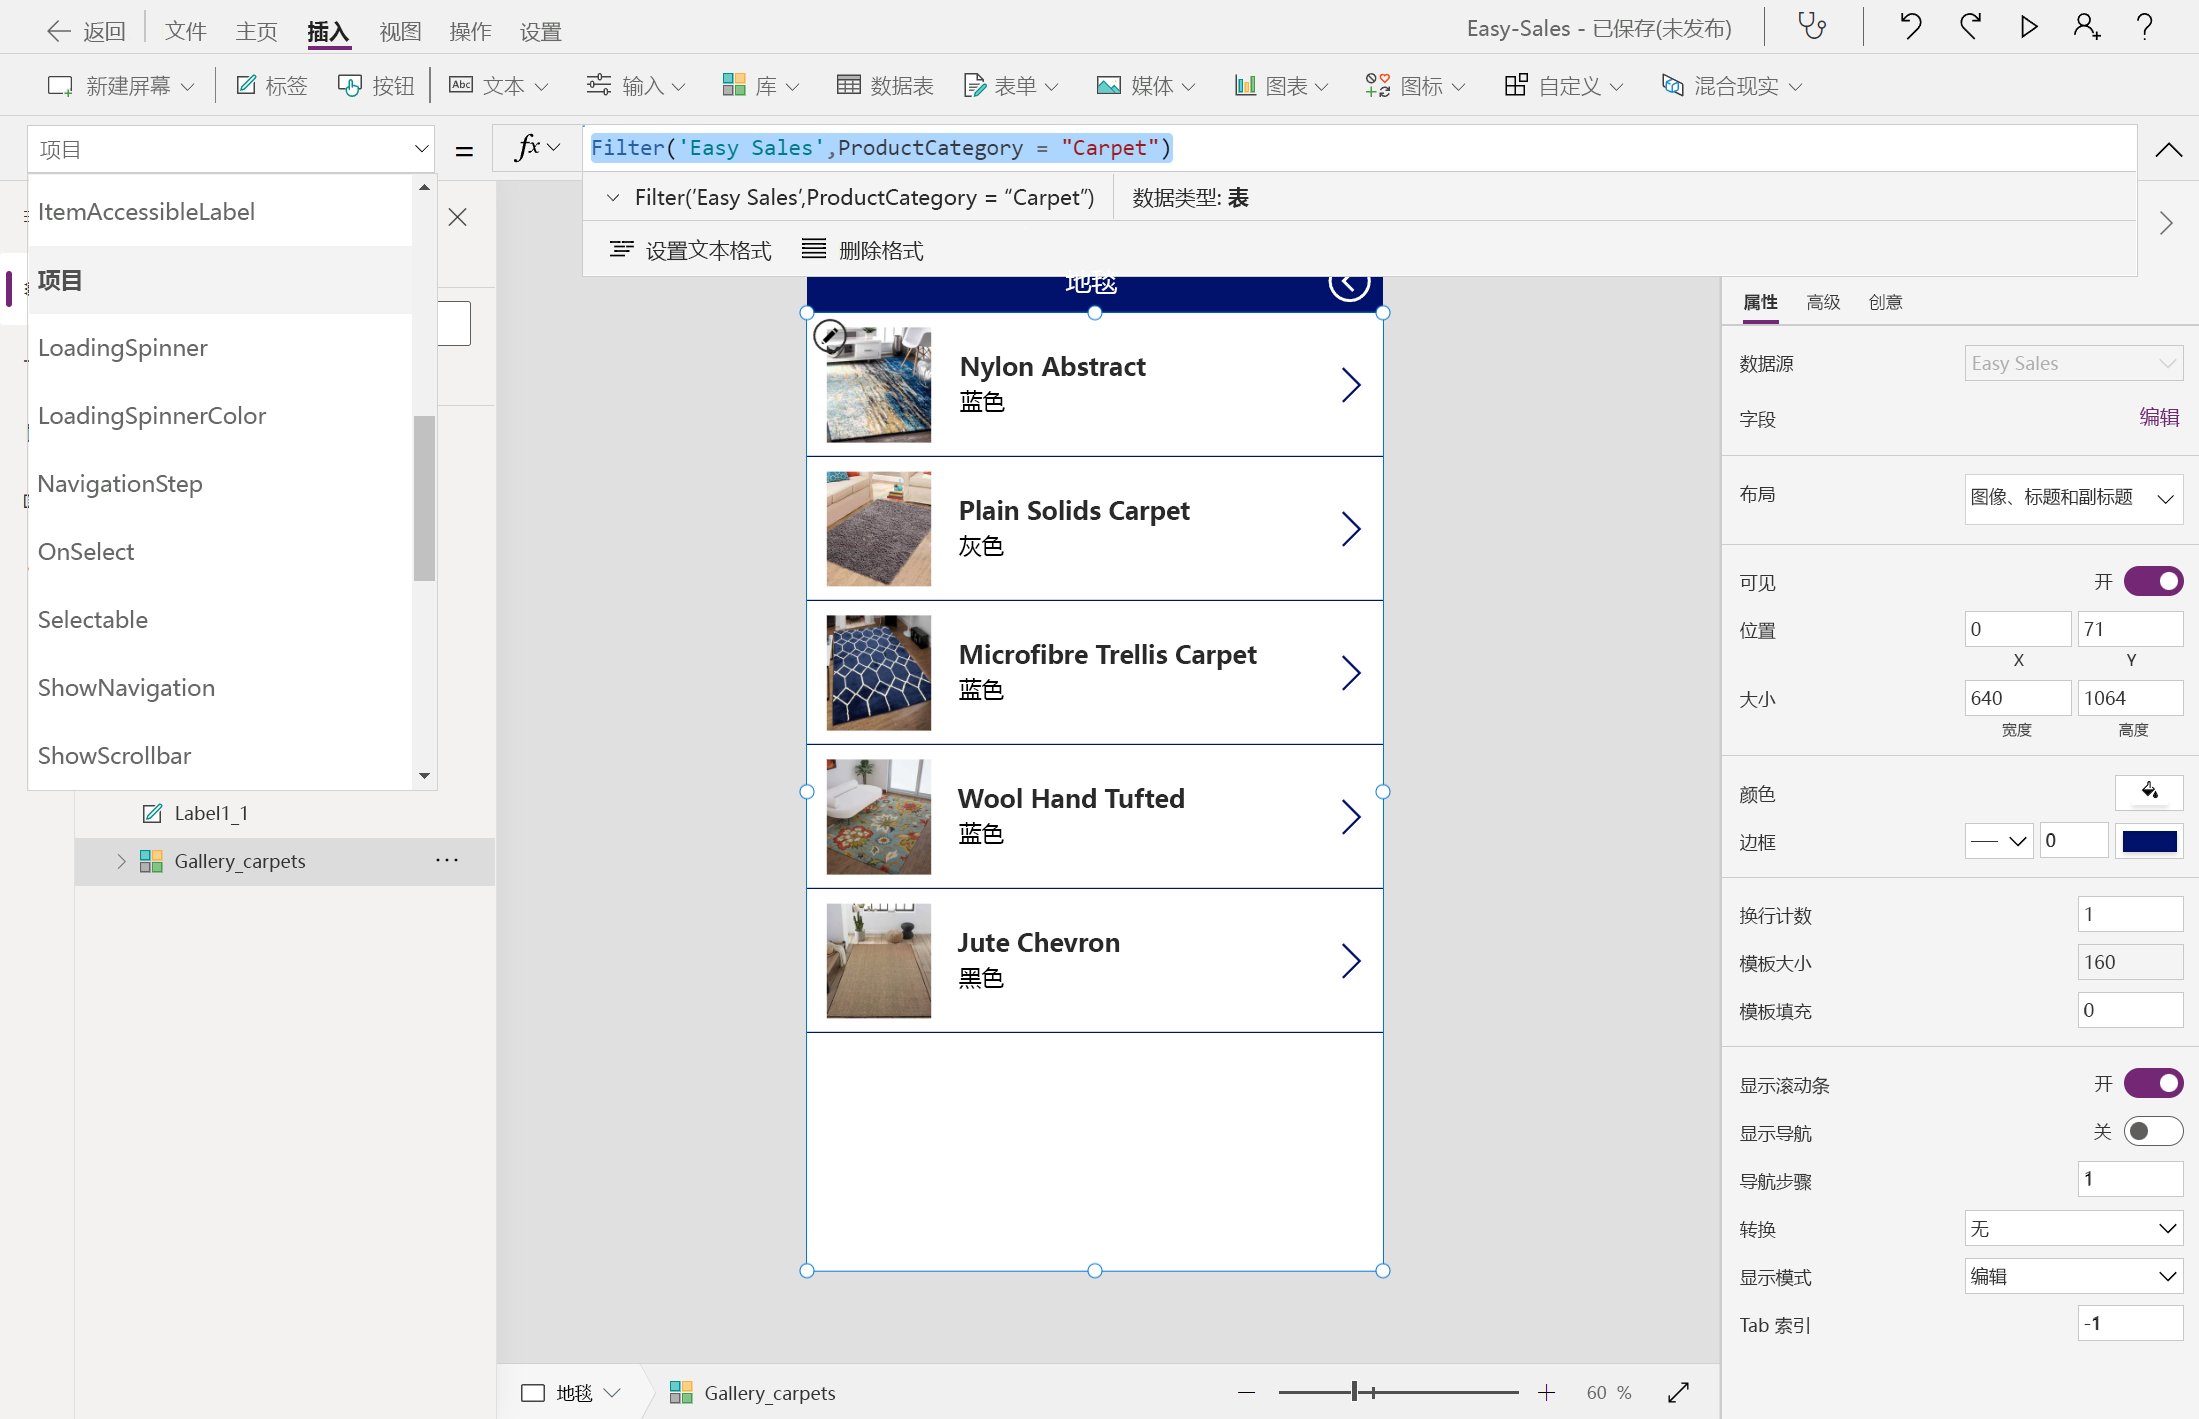This screenshot has width=2199, height=1419.
Task: Open the 布局 layout dropdown
Action: (x=2073, y=497)
